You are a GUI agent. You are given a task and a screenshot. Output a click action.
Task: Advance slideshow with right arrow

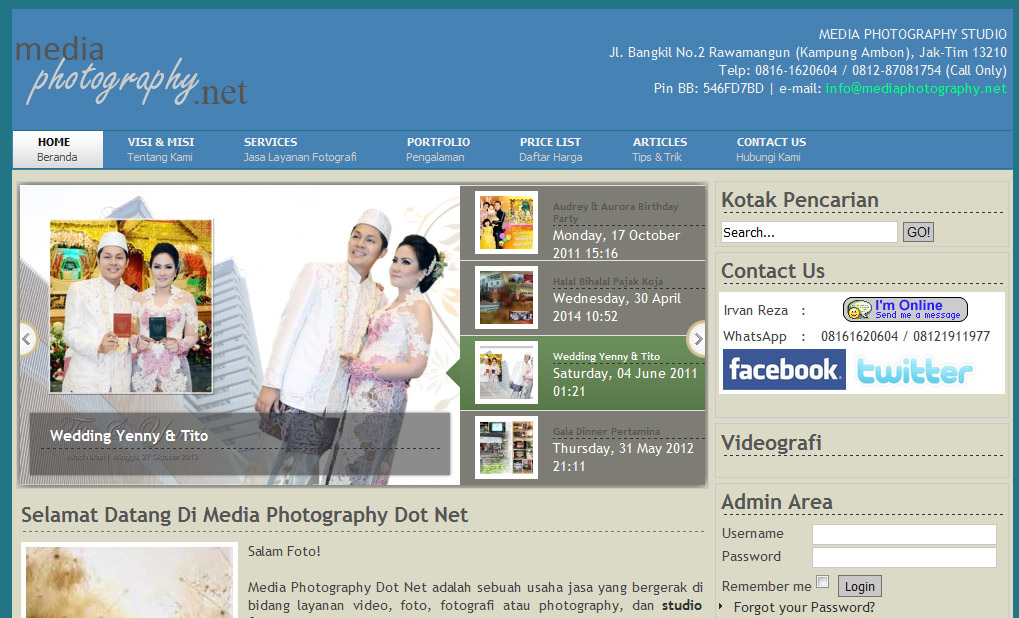(x=697, y=339)
